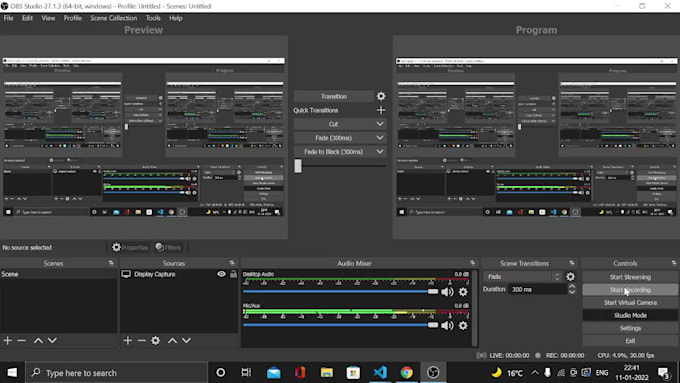This screenshot has height=383, width=680.
Task: Move source down in Sources panel
Action: (x=186, y=340)
